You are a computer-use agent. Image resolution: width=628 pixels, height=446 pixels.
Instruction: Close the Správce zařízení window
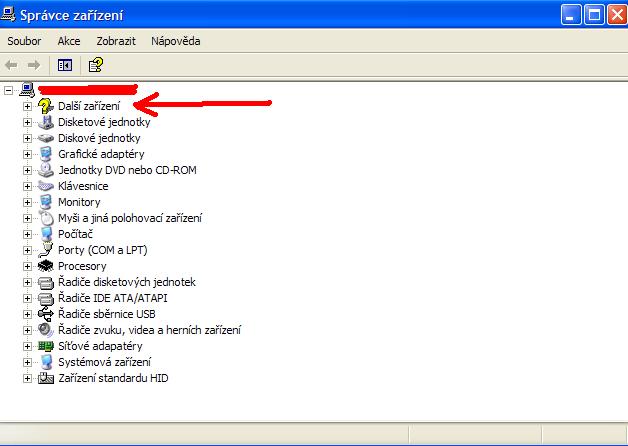pos(618,15)
